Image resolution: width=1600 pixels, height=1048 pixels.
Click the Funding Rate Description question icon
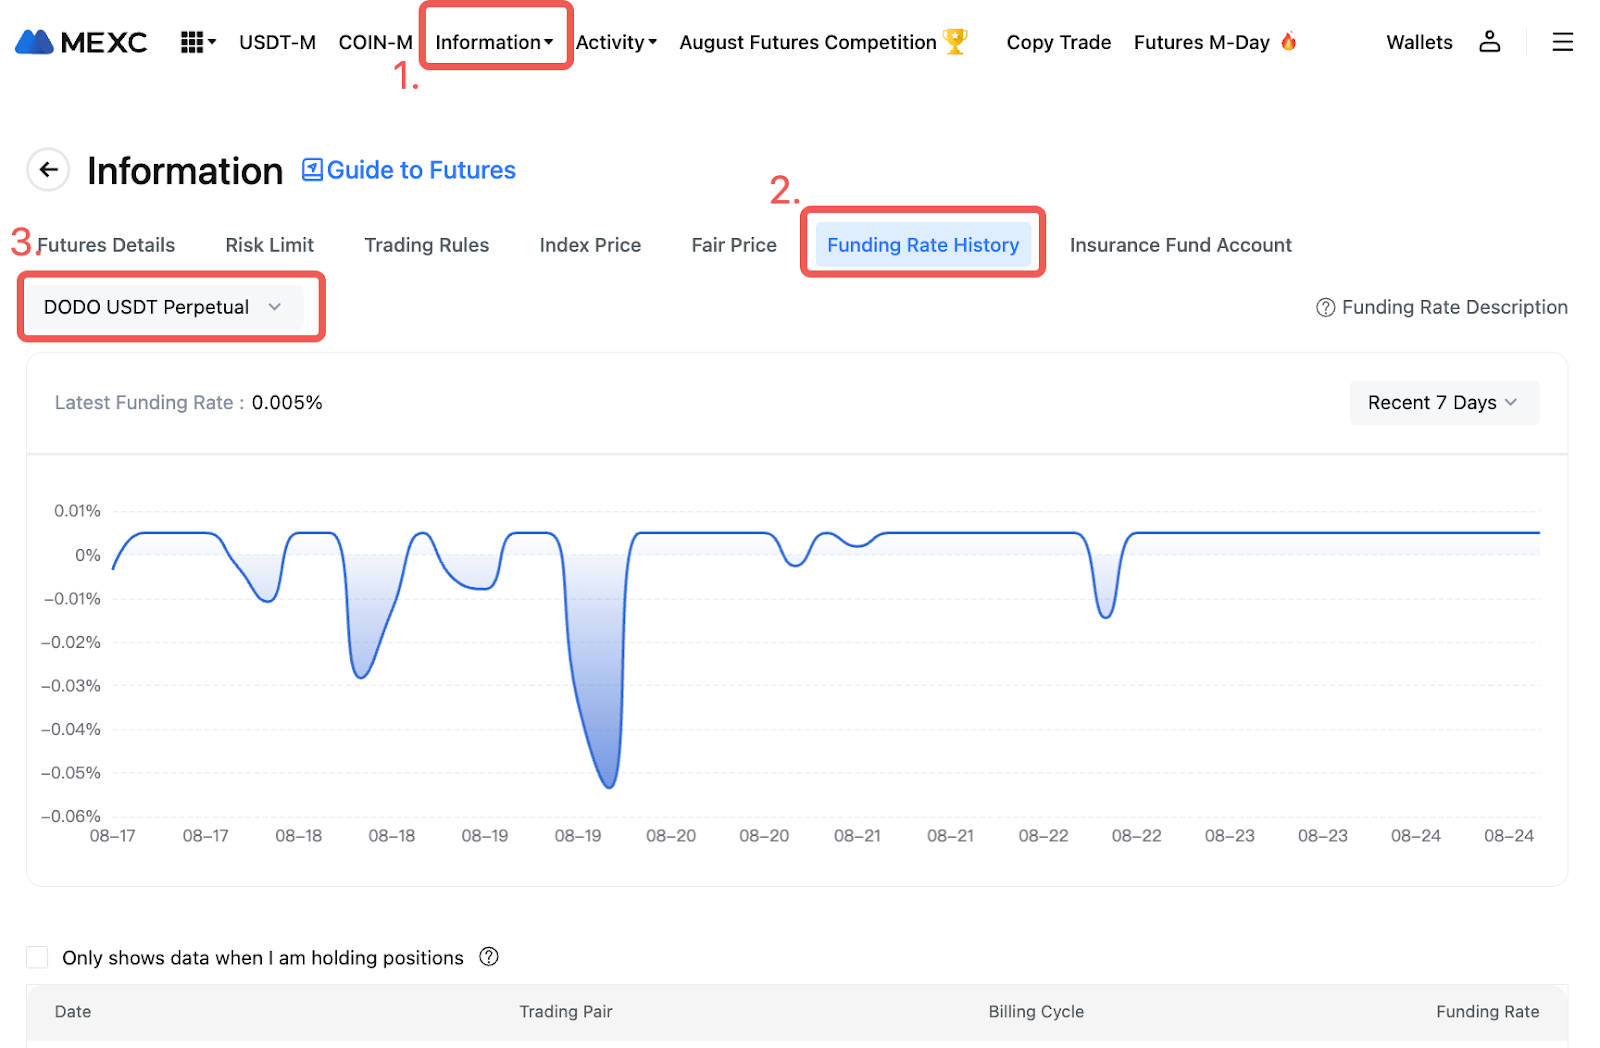coord(1325,307)
